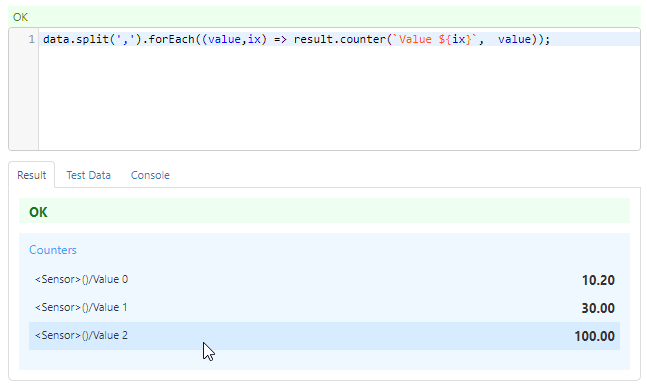This screenshot has width=647, height=389.
Task: Switch to the Result tab
Action: click(x=31, y=175)
